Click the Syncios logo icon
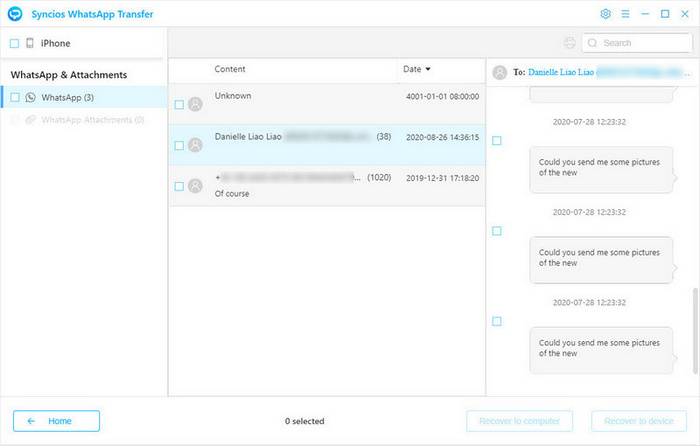This screenshot has width=700, height=446. tap(15, 14)
